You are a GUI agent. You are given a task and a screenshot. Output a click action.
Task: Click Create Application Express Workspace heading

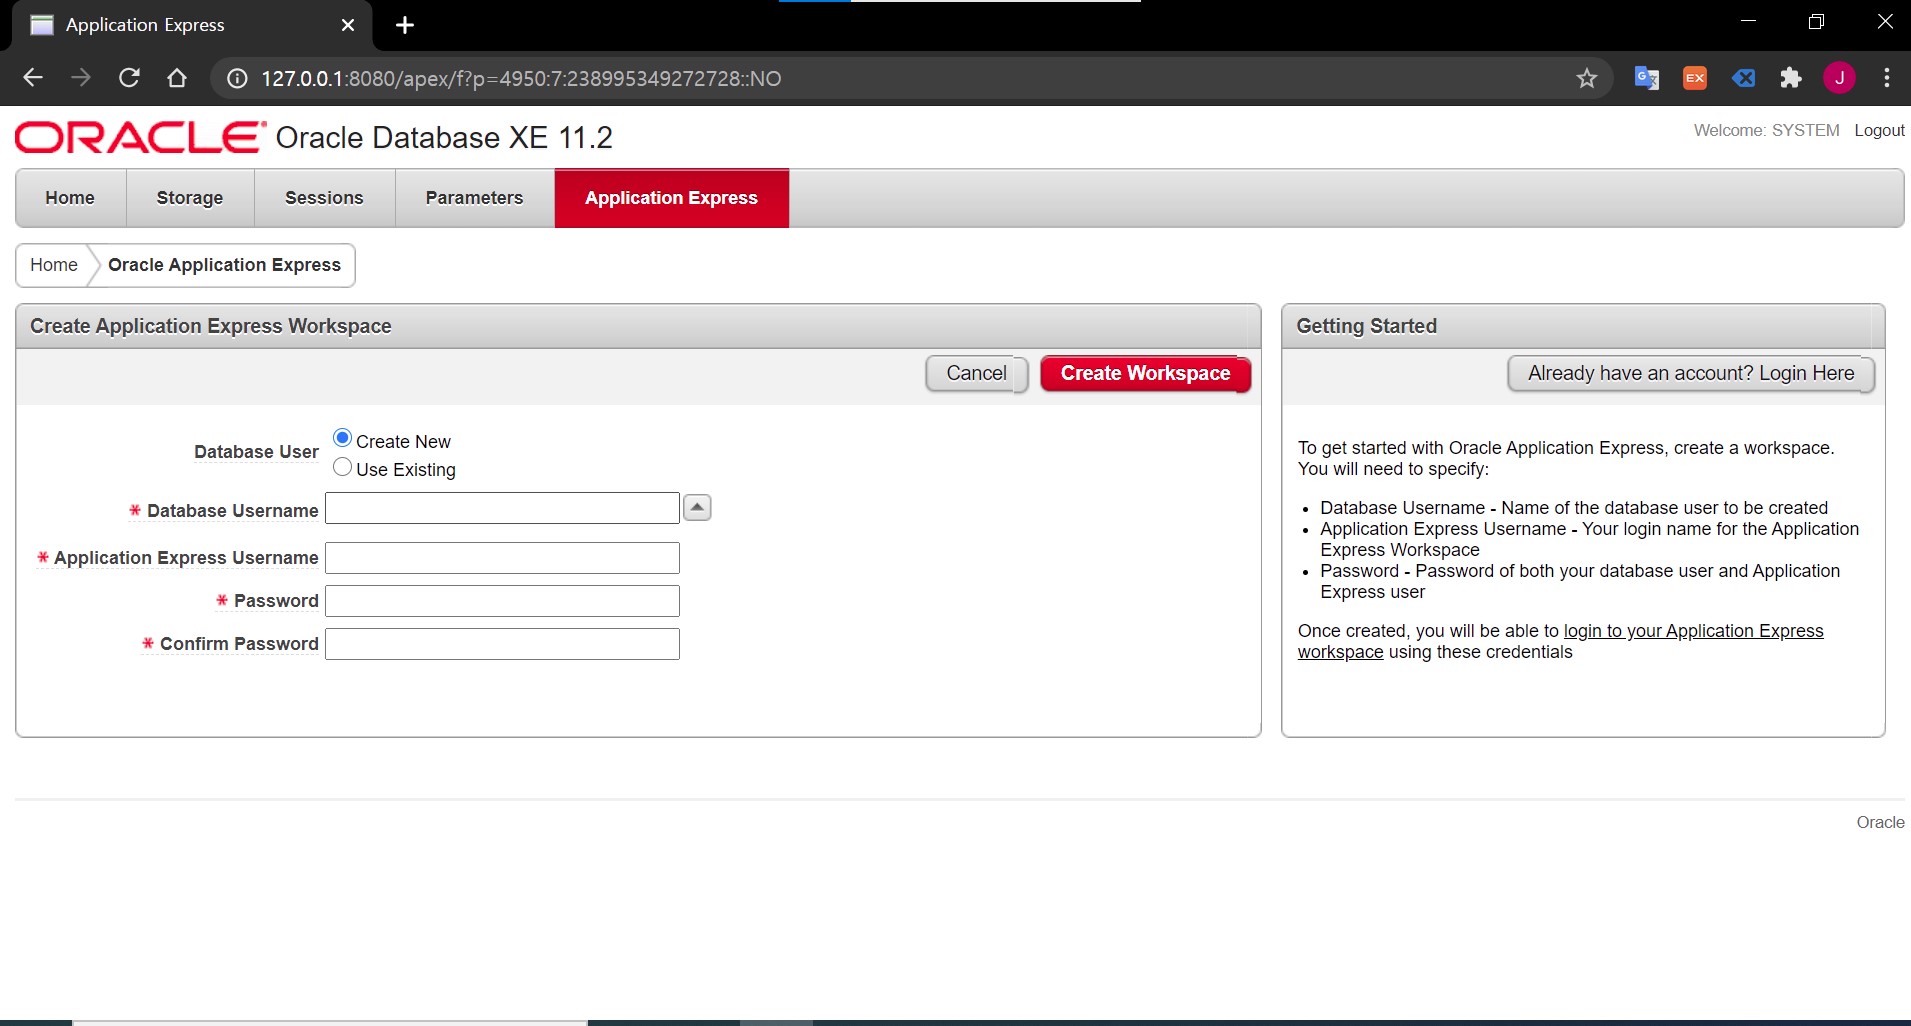[x=210, y=326]
